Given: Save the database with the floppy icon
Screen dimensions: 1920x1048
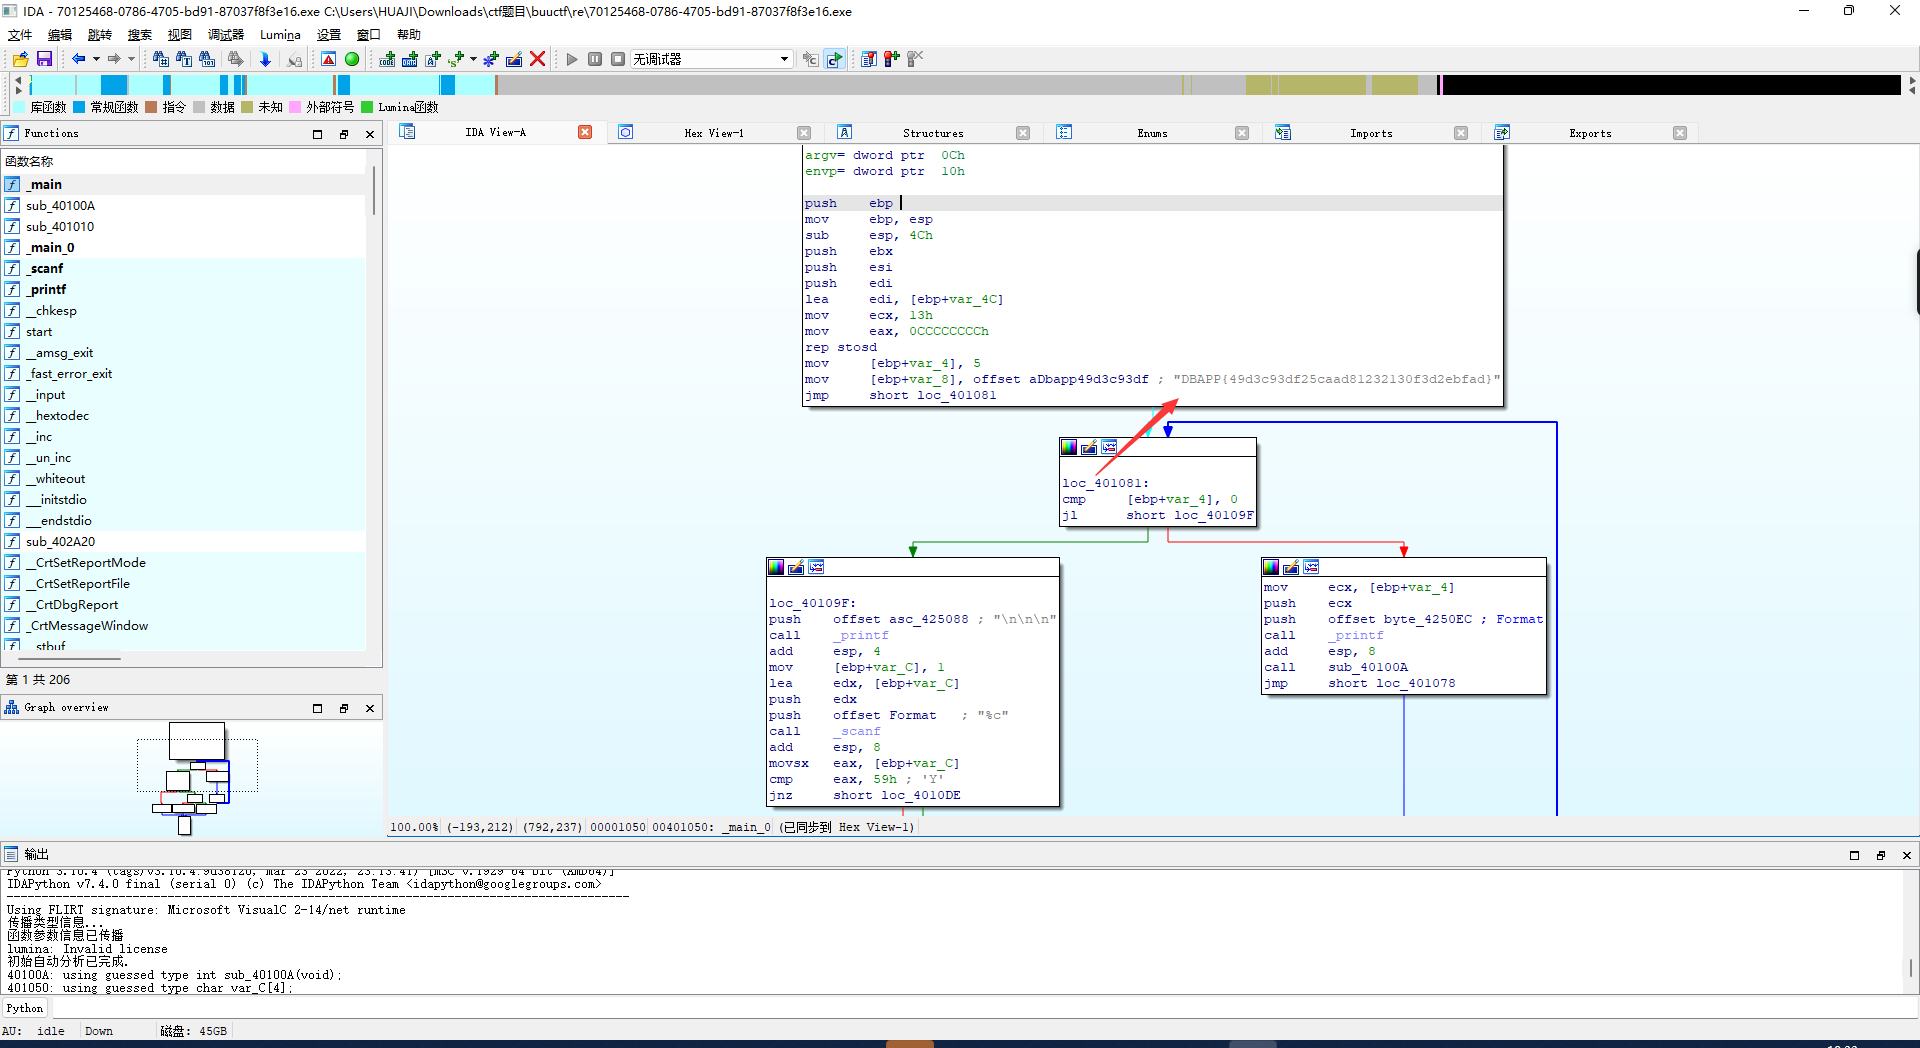Looking at the screenshot, I should point(44,59).
